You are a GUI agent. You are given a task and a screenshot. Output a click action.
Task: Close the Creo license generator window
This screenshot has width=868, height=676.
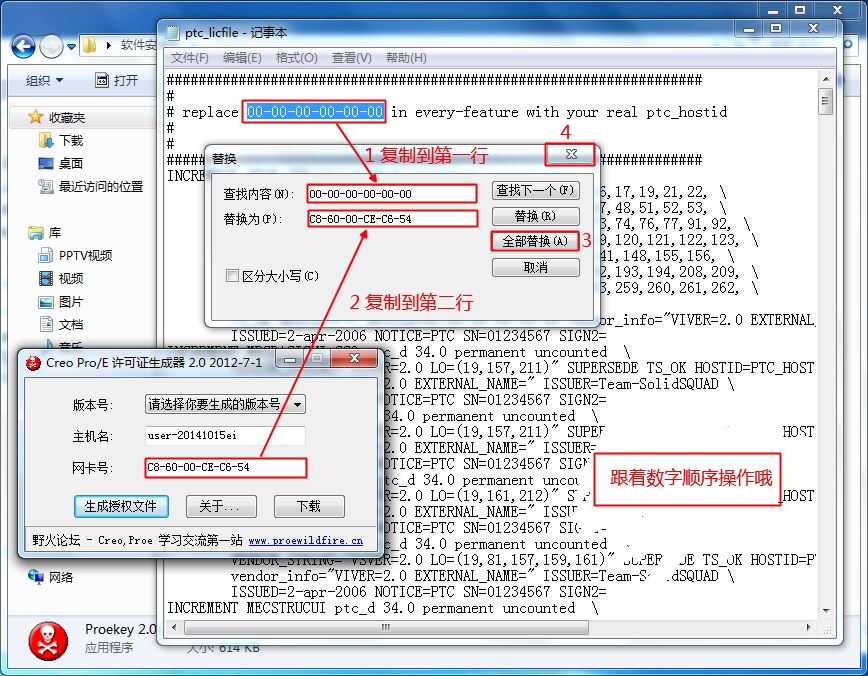(354, 358)
